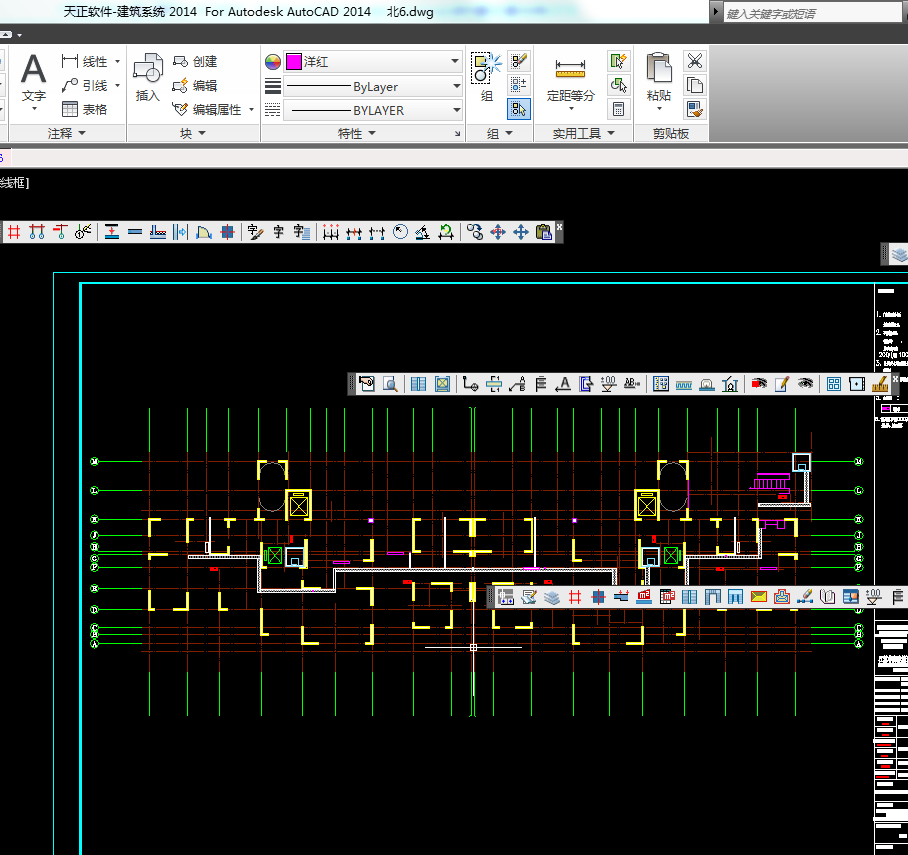Click the search keyword input field
The width and height of the screenshot is (908, 855).
[x=812, y=13]
